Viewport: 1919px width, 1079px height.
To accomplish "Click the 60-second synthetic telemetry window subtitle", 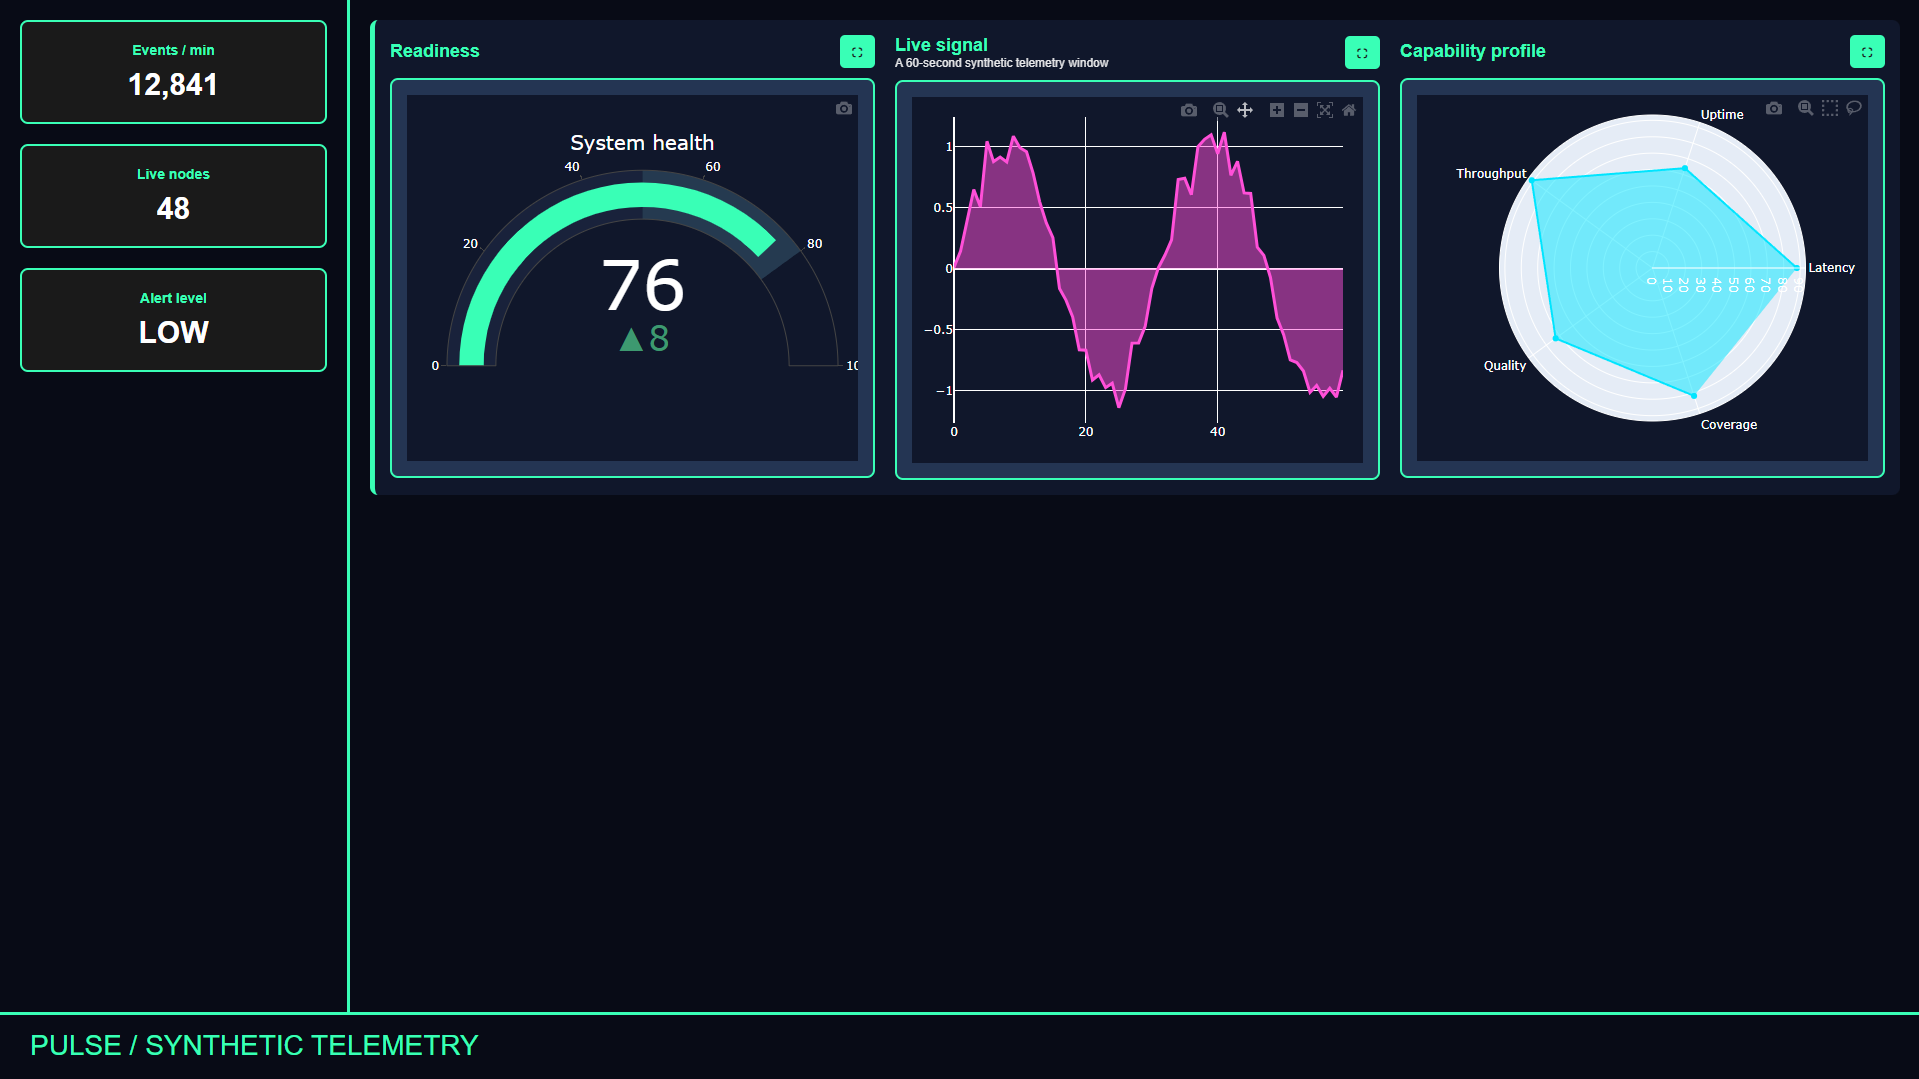I will click(x=1001, y=63).
